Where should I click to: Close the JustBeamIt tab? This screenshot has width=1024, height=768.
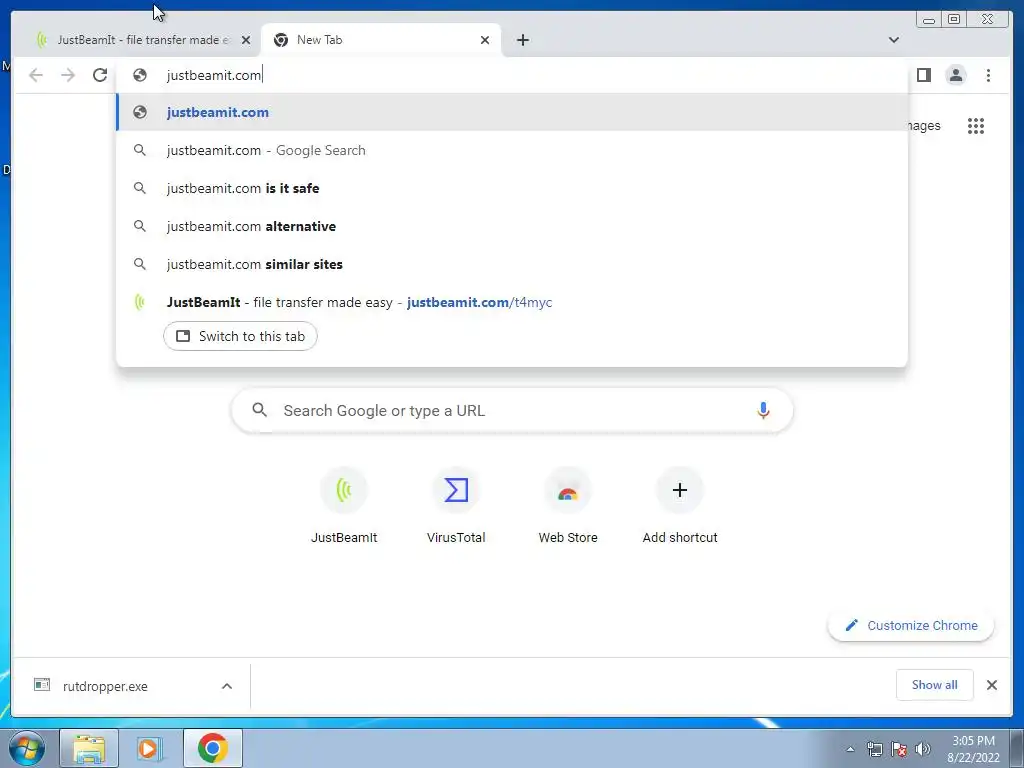246,40
